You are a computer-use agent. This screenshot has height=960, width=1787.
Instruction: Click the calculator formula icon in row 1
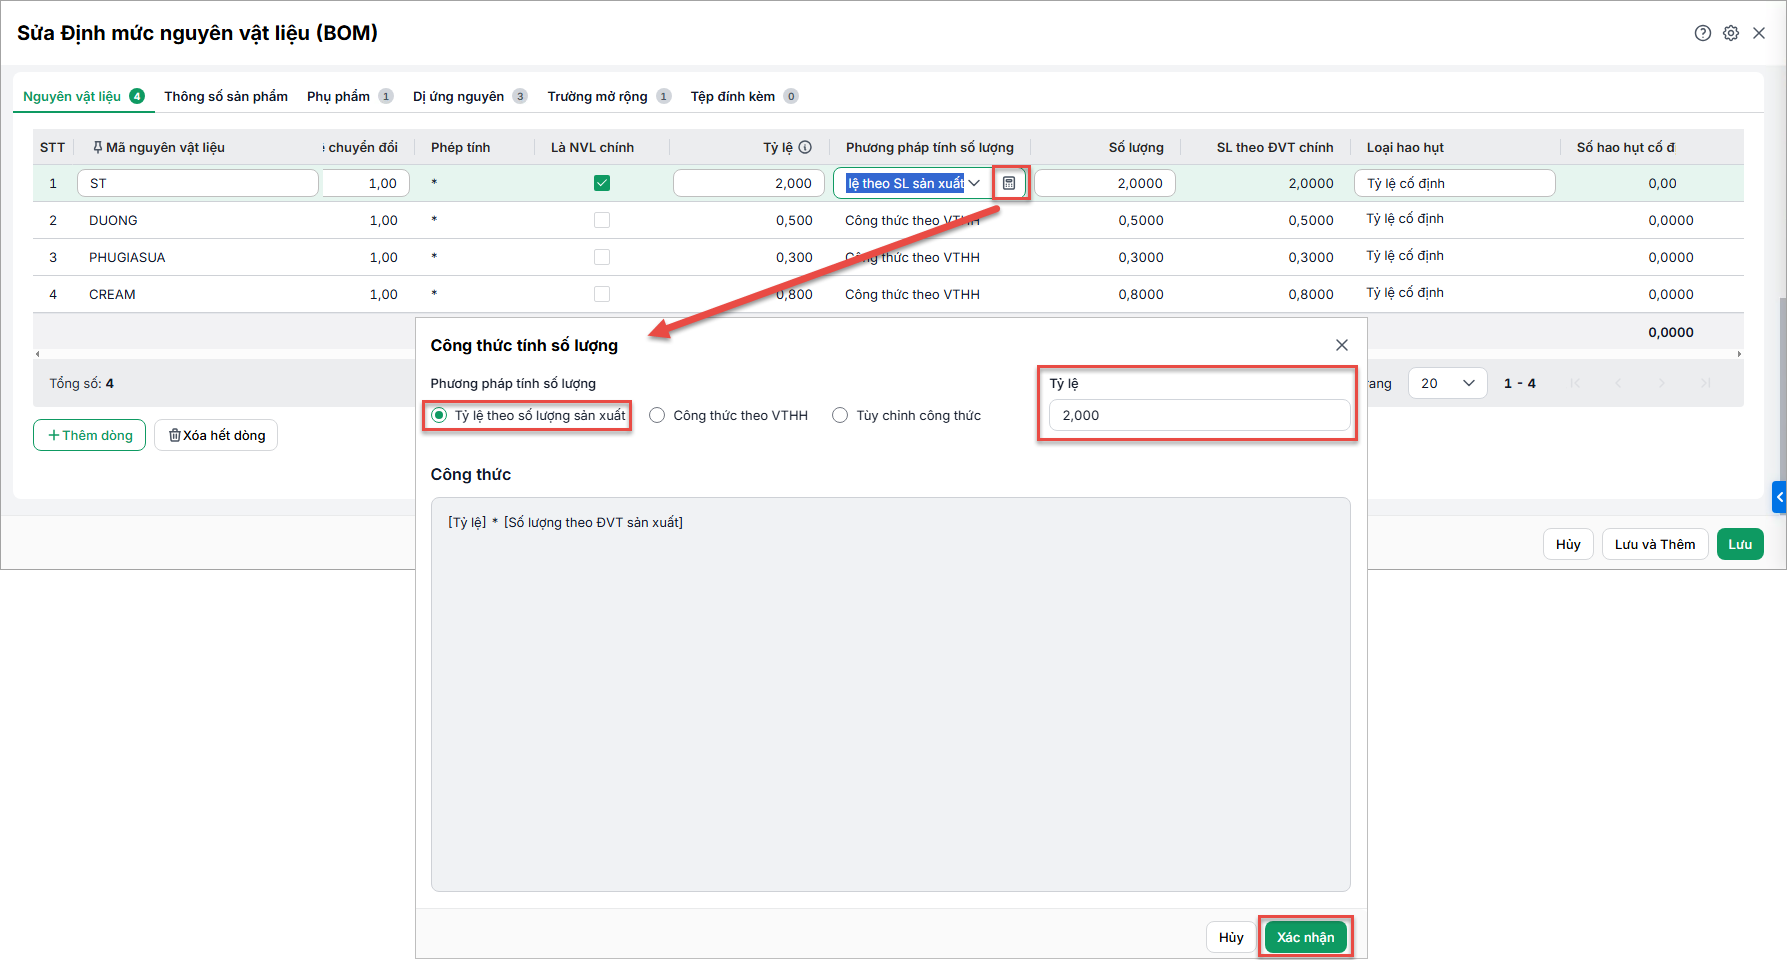(1009, 183)
